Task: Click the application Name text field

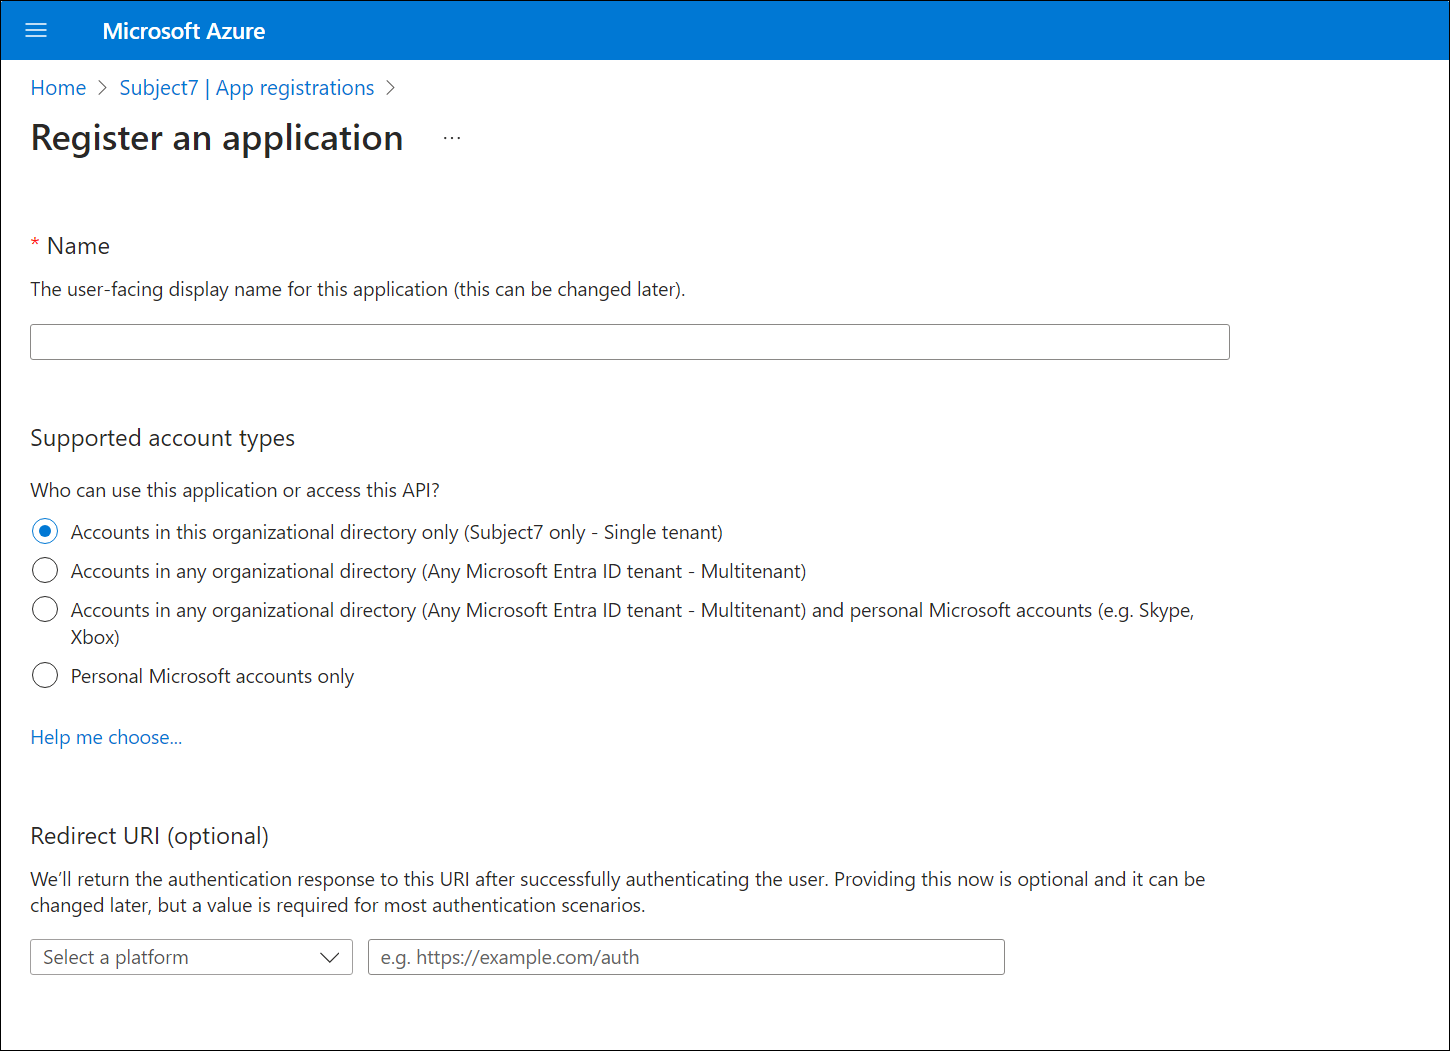Action: (x=629, y=342)
